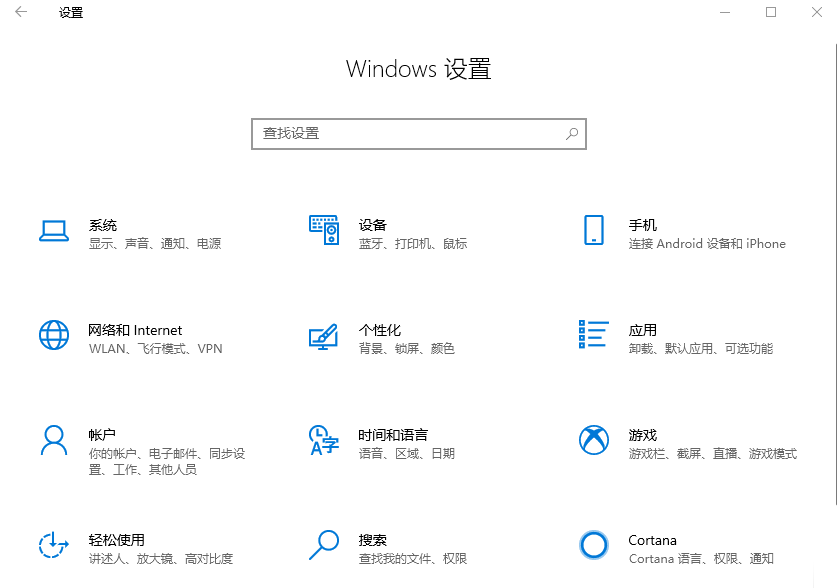Image resolution: width=837 pixels, height=588 pixels.
Task: Click the text 背景、锁屏、颜色
Action: click(x=407, y=349)
